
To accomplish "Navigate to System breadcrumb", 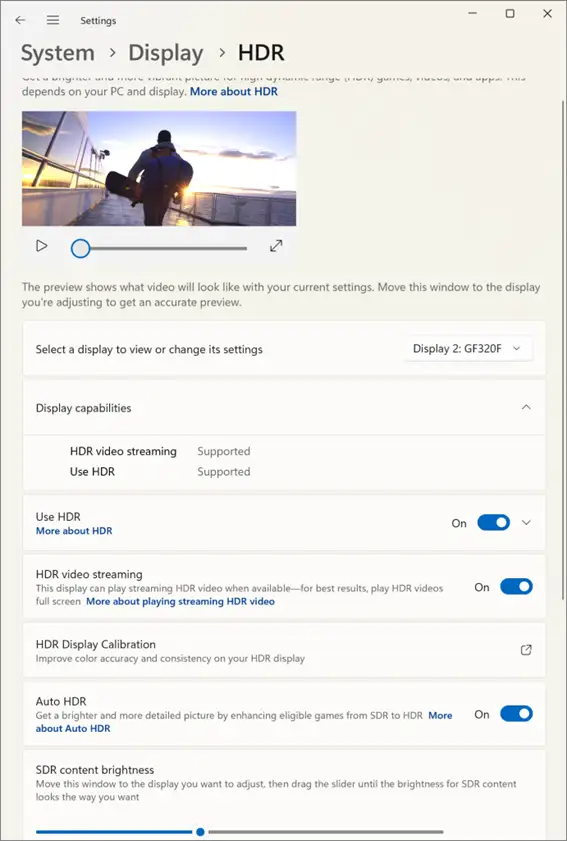I will pyautogui.click(x=57, y=53).
